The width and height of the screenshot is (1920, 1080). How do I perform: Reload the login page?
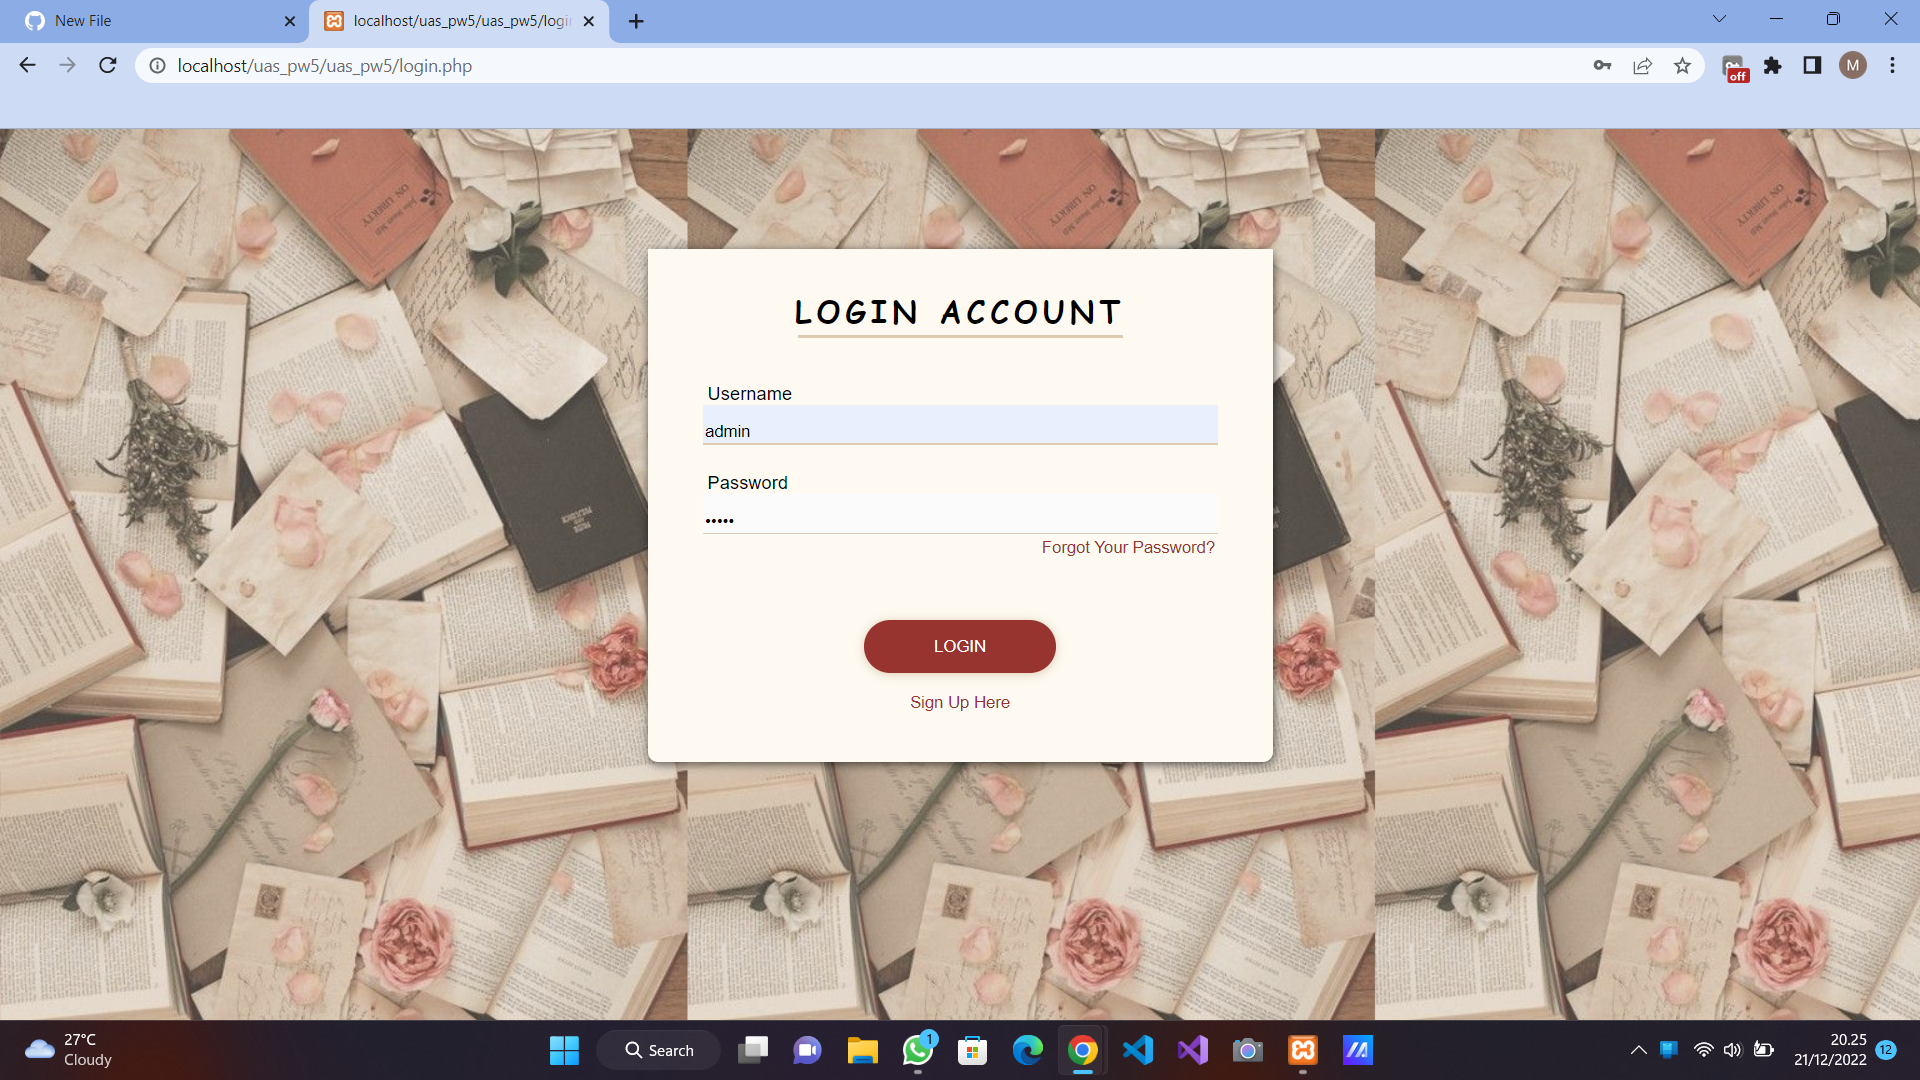pyautogui.click(x=108, y=66)
